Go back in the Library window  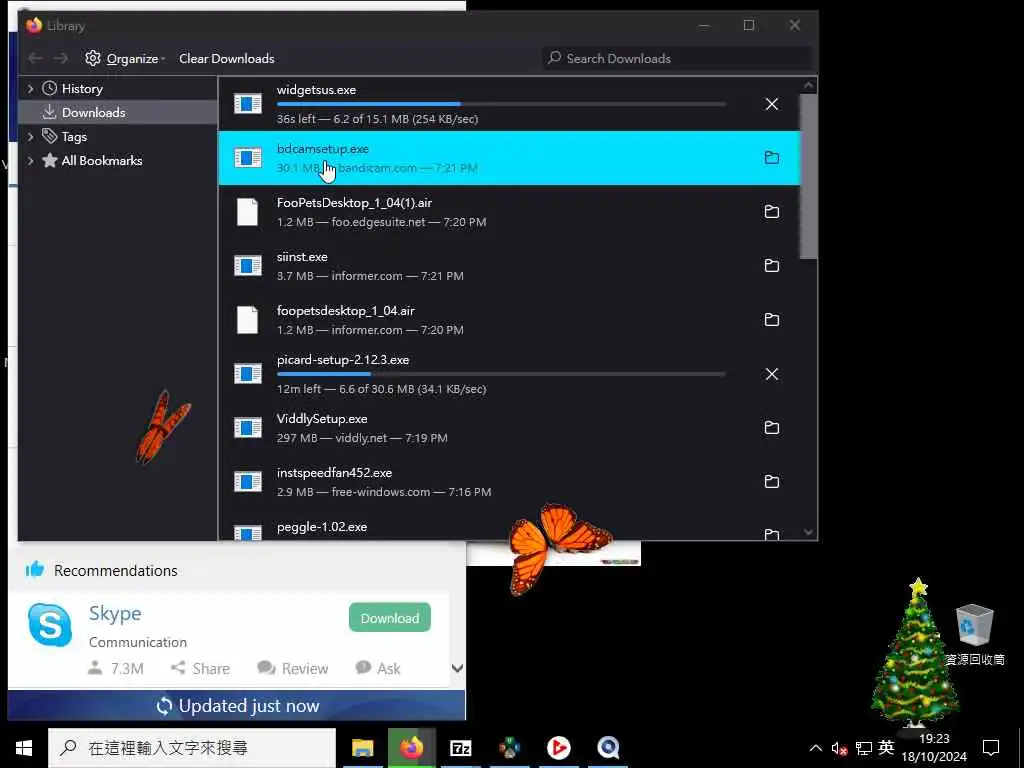coord(35,59)
